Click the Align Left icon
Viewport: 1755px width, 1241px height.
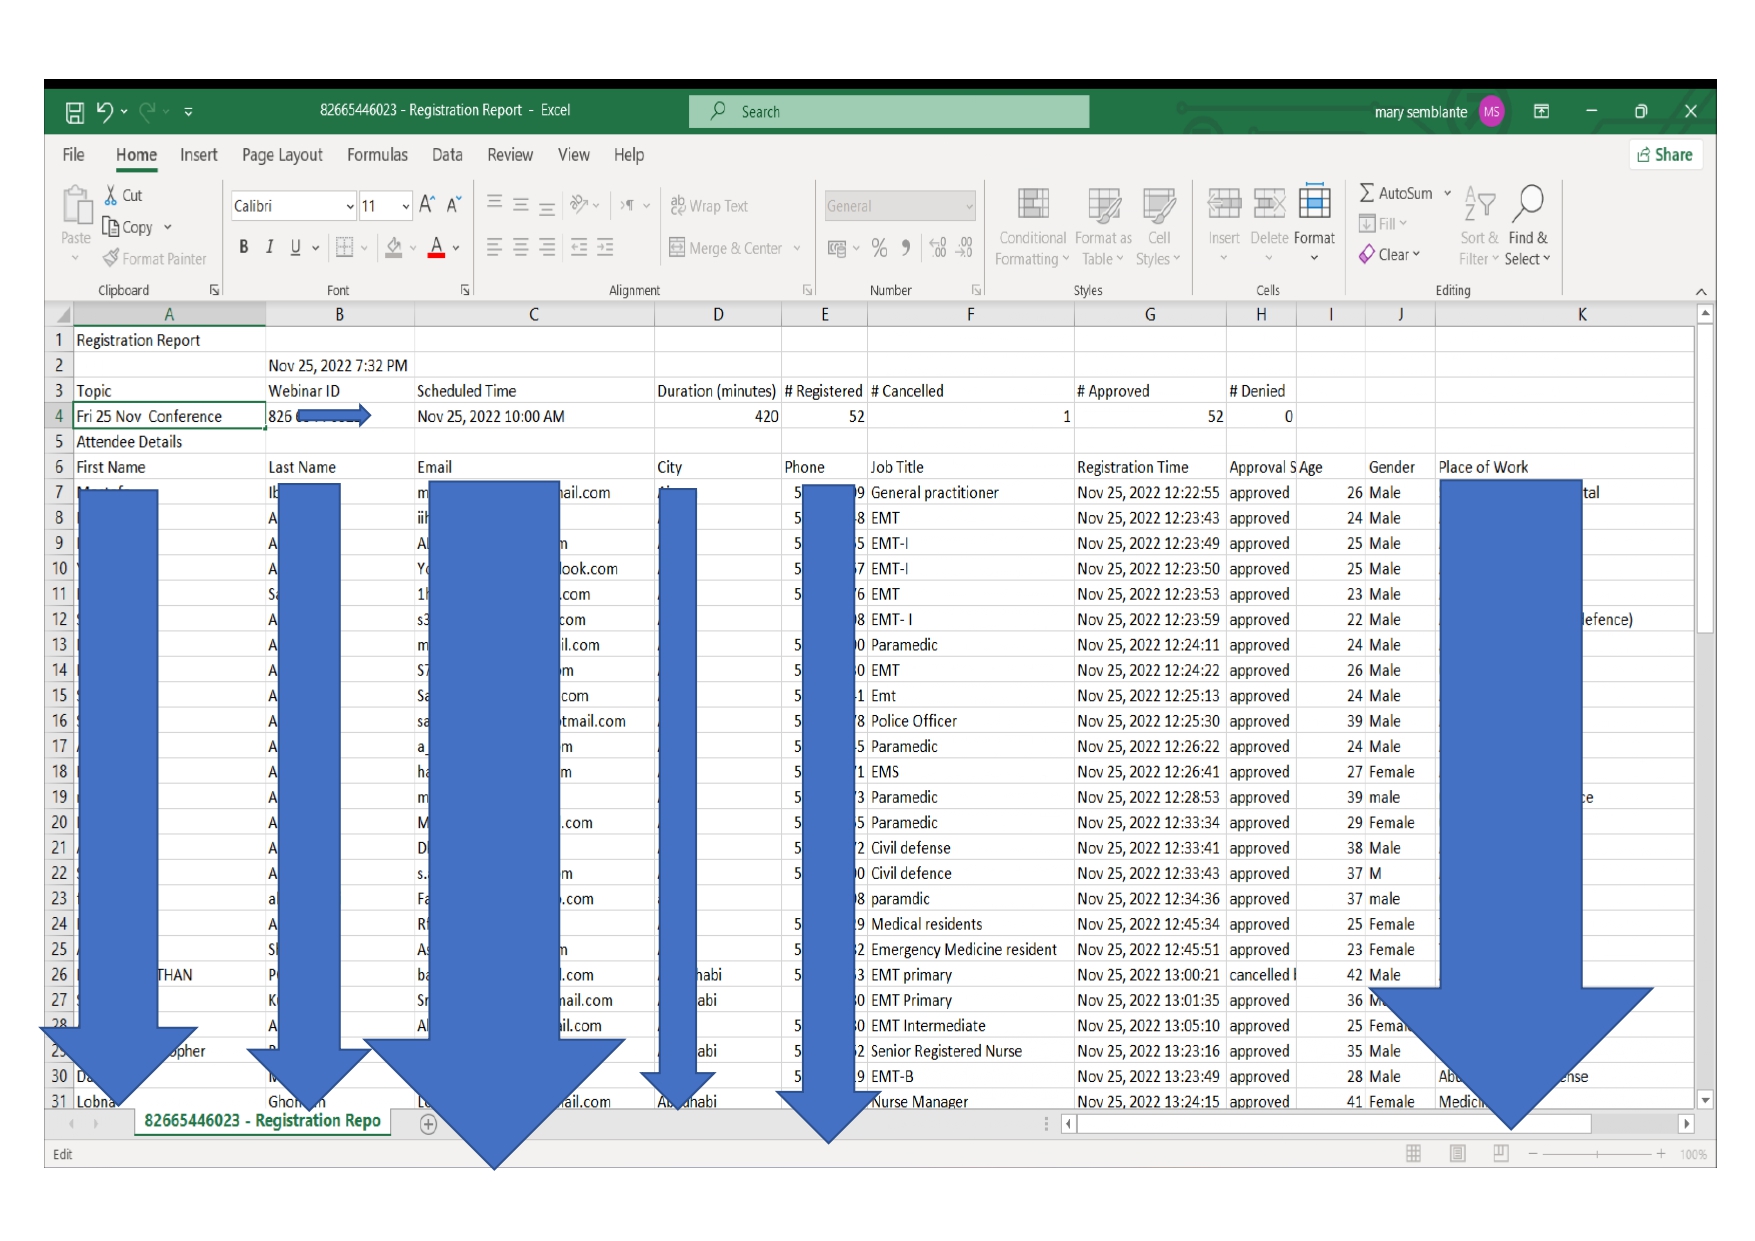click(x=494, y=247)
